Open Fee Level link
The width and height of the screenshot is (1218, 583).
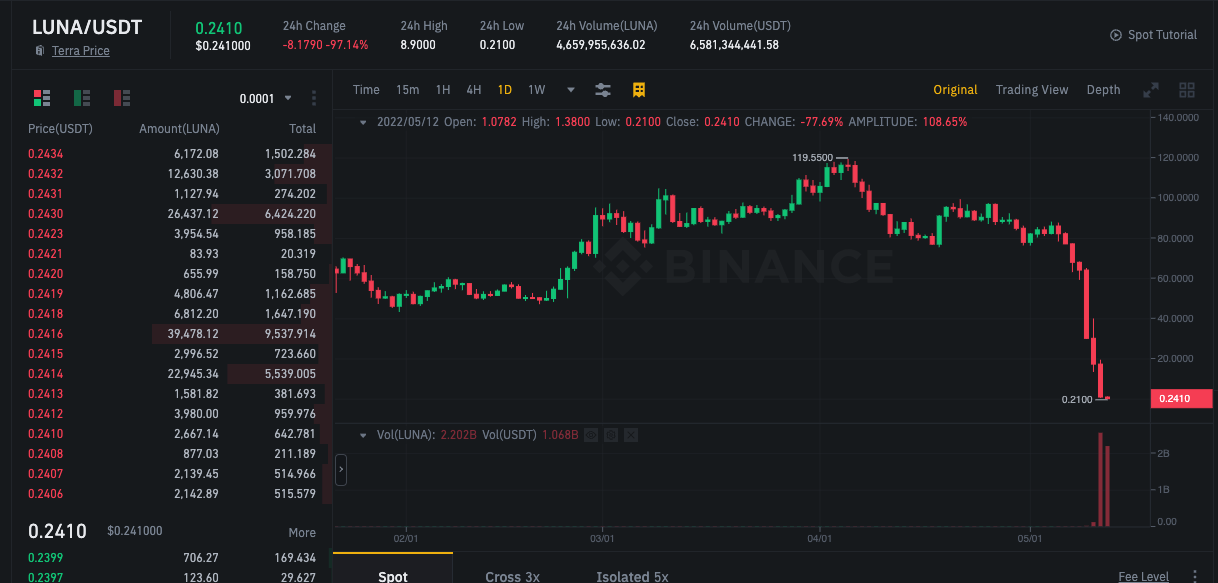[1143, 577]
